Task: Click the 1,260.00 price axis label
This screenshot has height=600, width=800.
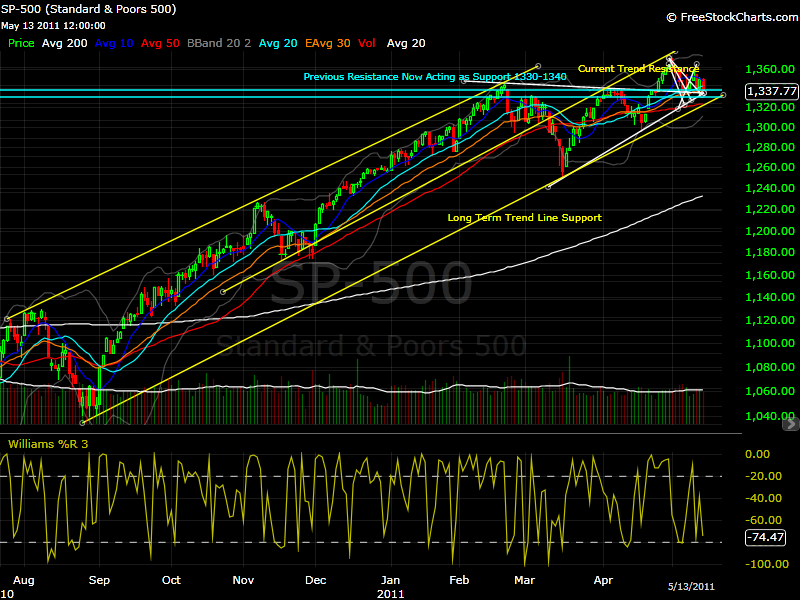Action: tap(770, 167)
